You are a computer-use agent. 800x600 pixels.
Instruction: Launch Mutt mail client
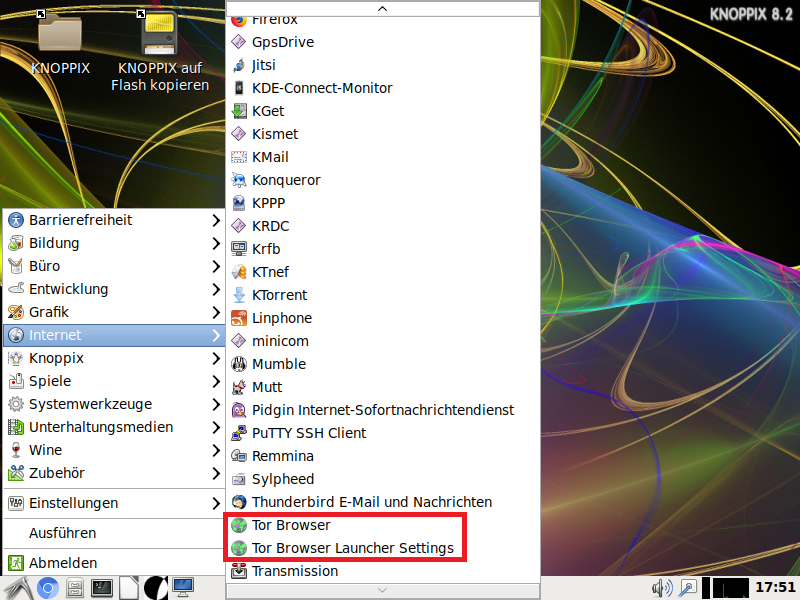tap(383, 386)
